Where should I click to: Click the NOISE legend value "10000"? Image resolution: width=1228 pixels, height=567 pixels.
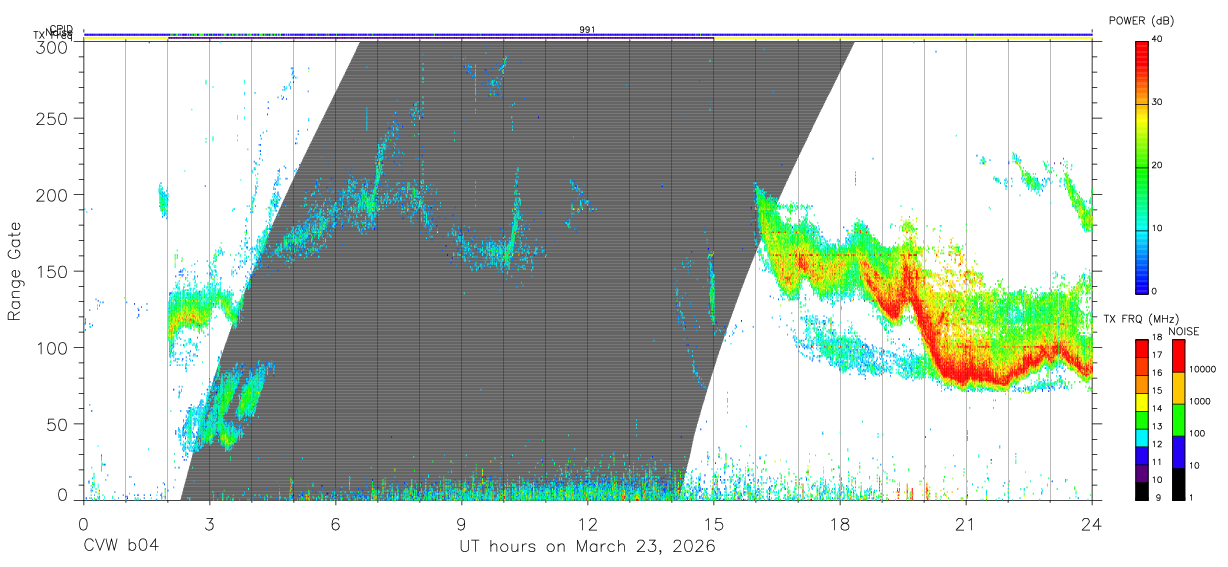coord(1201,370)
